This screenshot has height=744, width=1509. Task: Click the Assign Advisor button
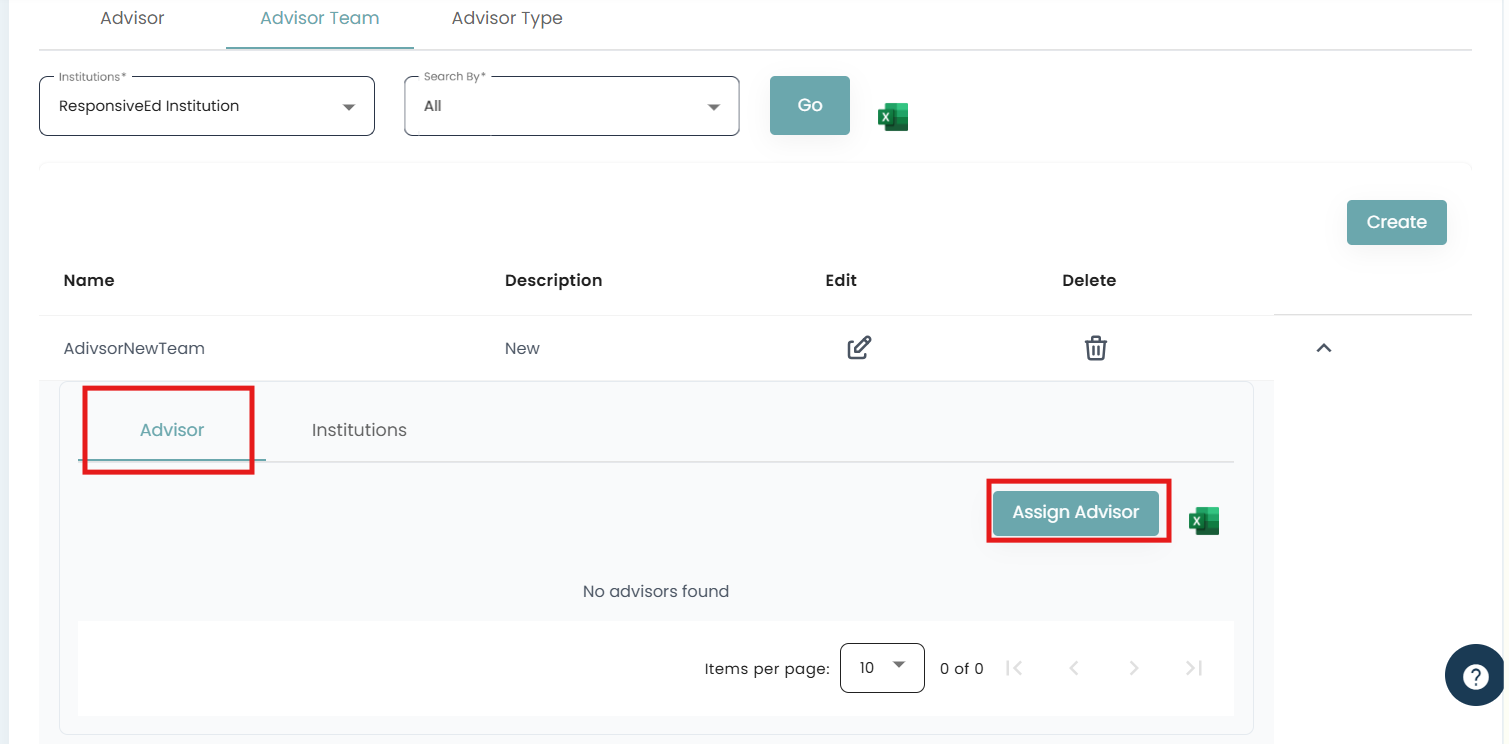[x=1076, y=512]
